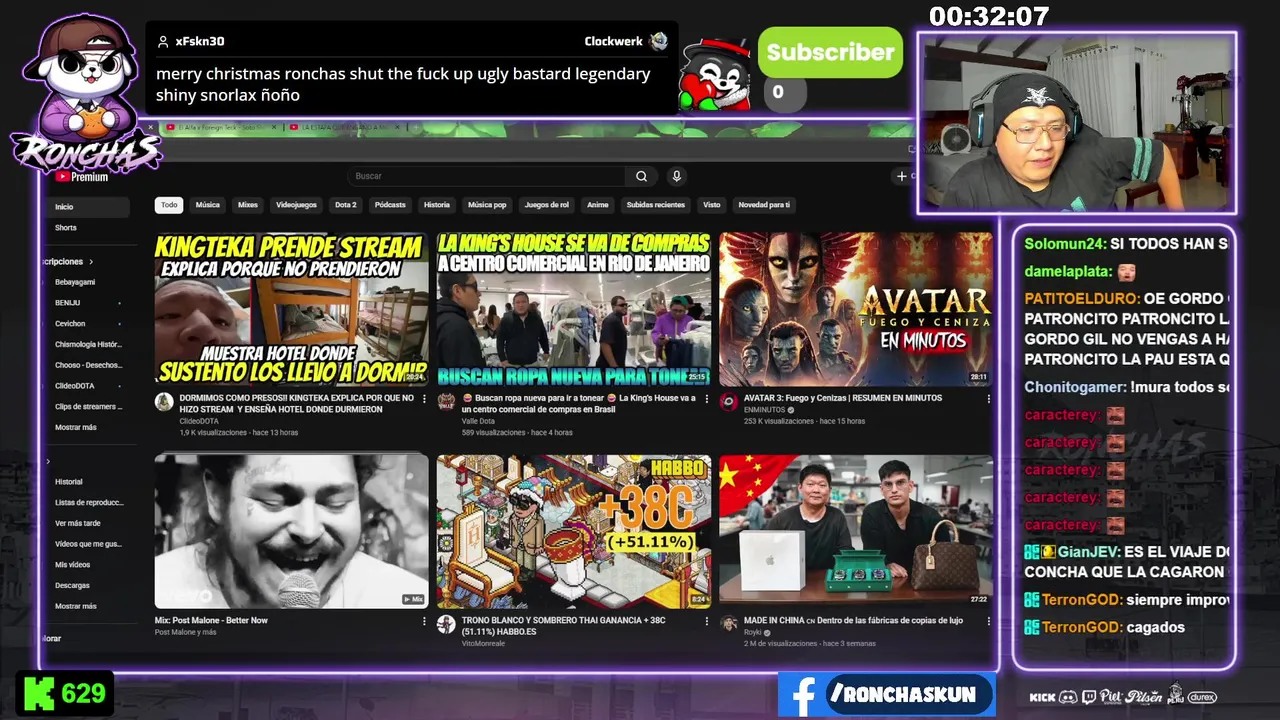Start voice search with the microphone icon
The height and width of the screenshot is (720, 1280).
[x=676, y=176]
